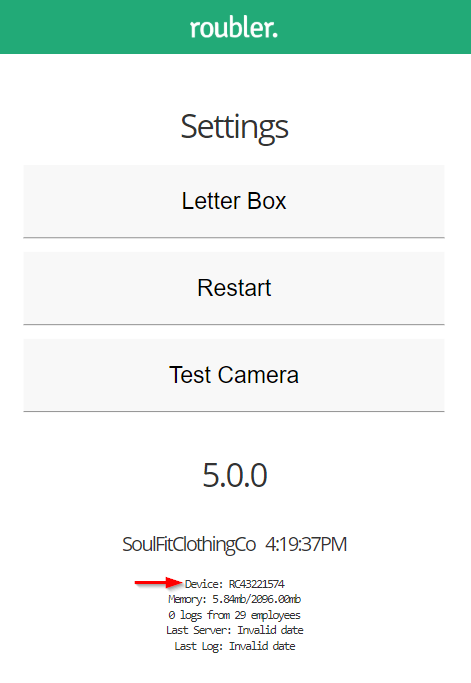Click the 5.0.0 version number
Image resolution: width=471 pixels, height=683 pixels.
(x=235, y=475)
